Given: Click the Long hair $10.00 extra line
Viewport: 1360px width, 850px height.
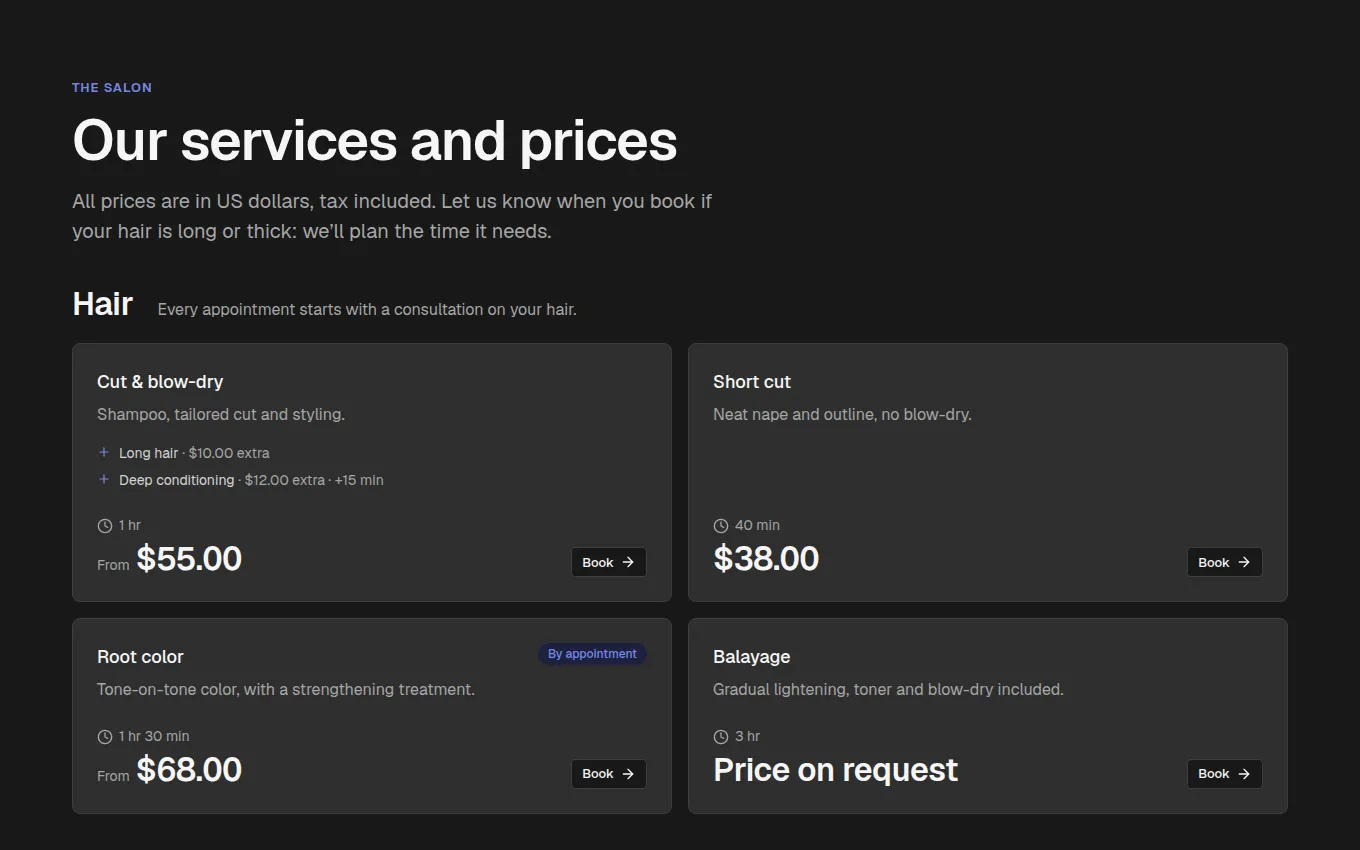Looking at the screenshot, I should (x=194, y=453).
